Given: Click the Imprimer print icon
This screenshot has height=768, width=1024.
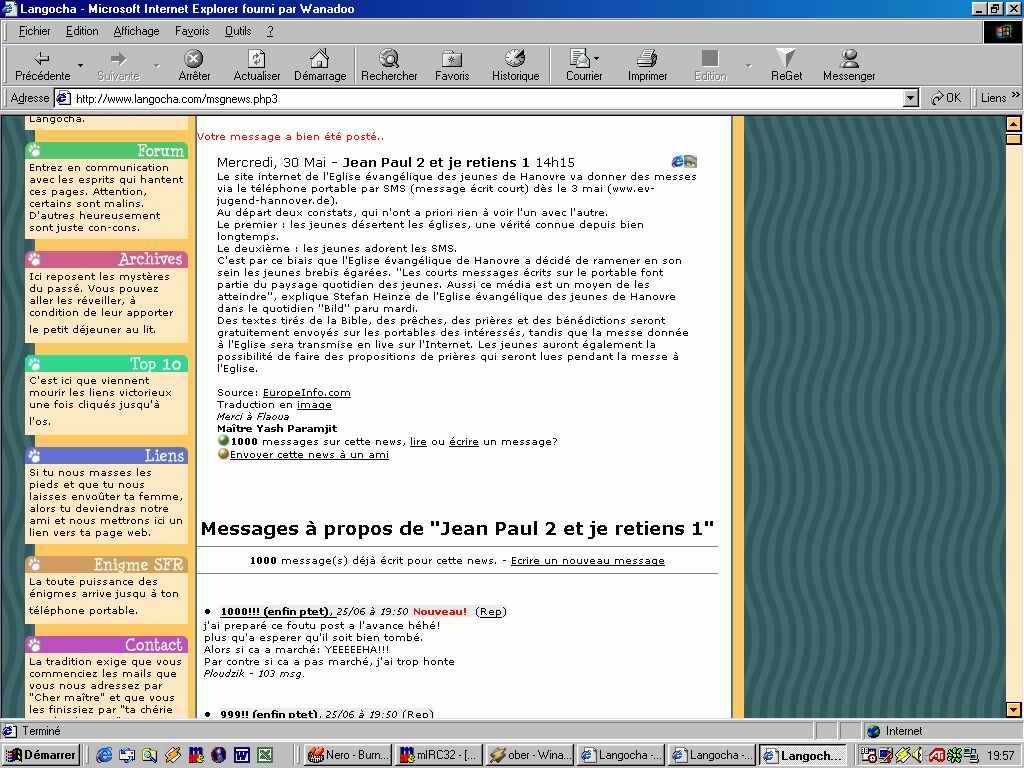Looking at the screenshot, I should (x=647, y=60).
